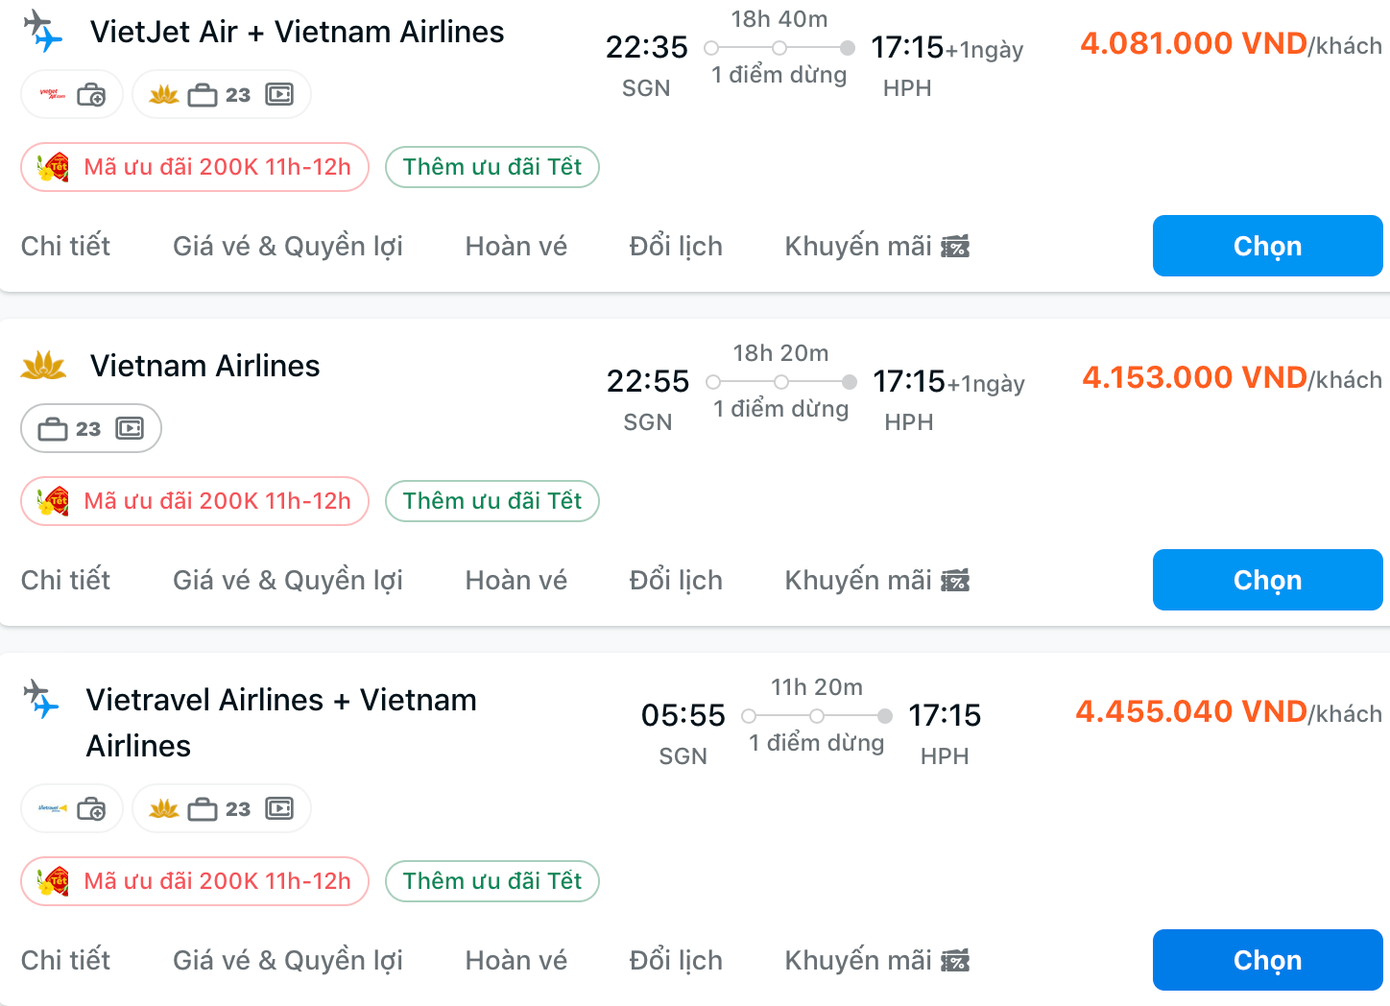Switch to Giá vé & Quyền lợi on Vietnam Airlines flight
This screenshot has width=1390, height=1006.
click(x=287, y=580)
